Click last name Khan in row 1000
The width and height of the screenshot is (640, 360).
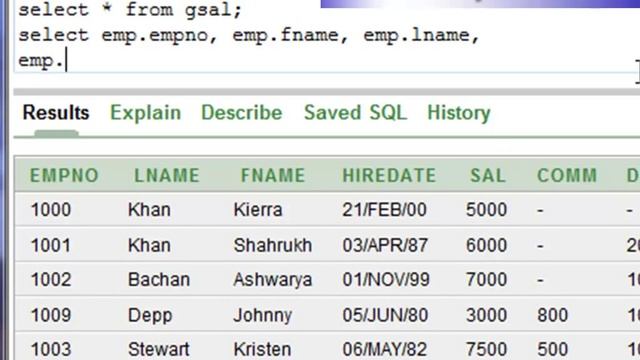pos(149,210)
